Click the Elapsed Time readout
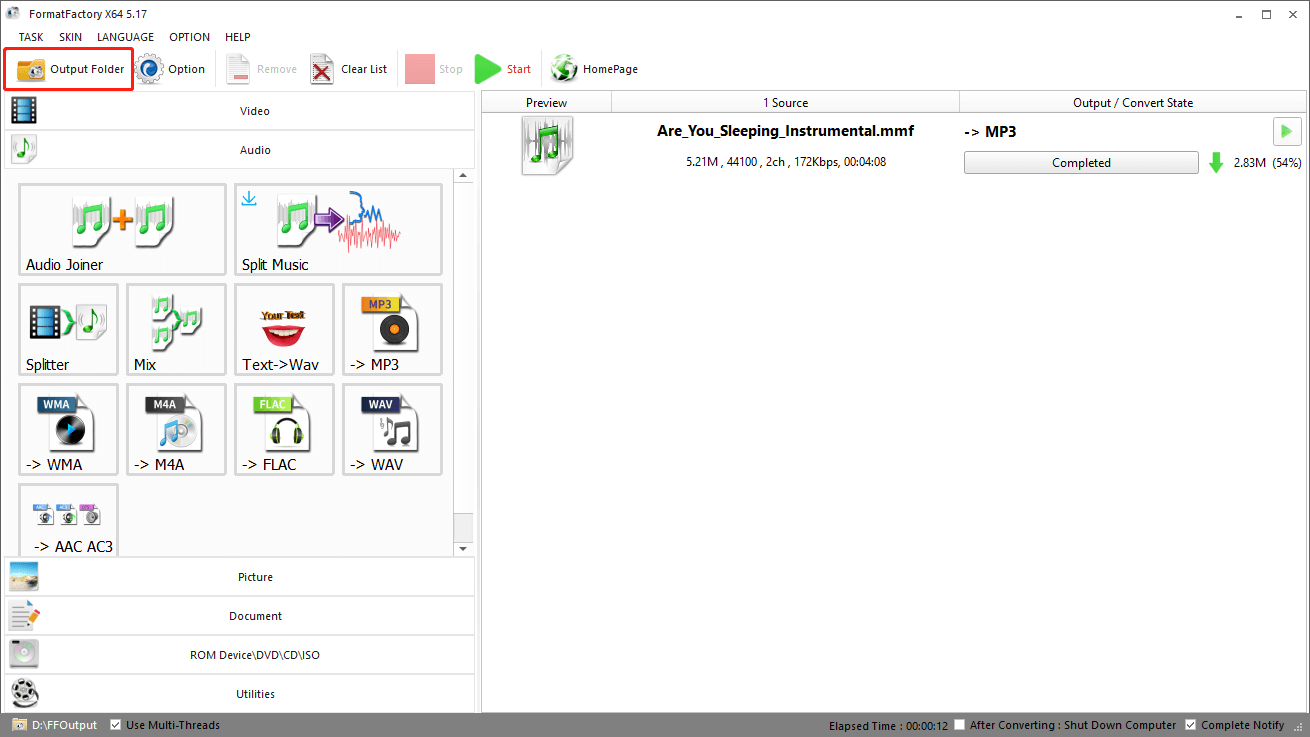Viewport: 1310px width, 737px height. click(x=888, y=725)
